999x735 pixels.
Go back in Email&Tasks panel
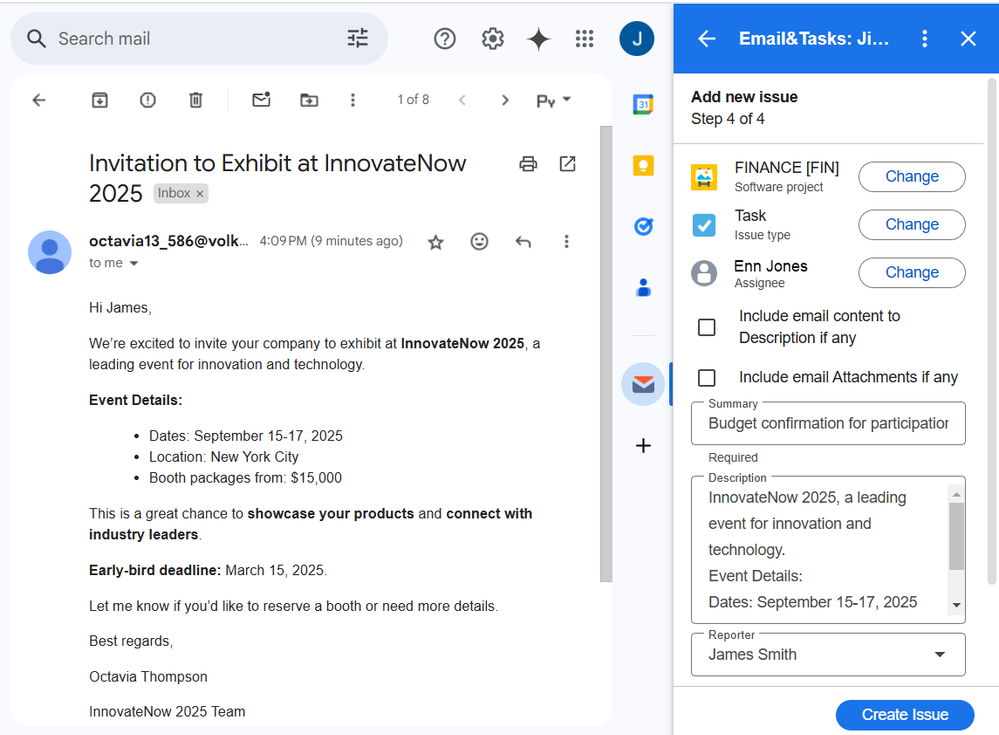[x=707, y=39]
